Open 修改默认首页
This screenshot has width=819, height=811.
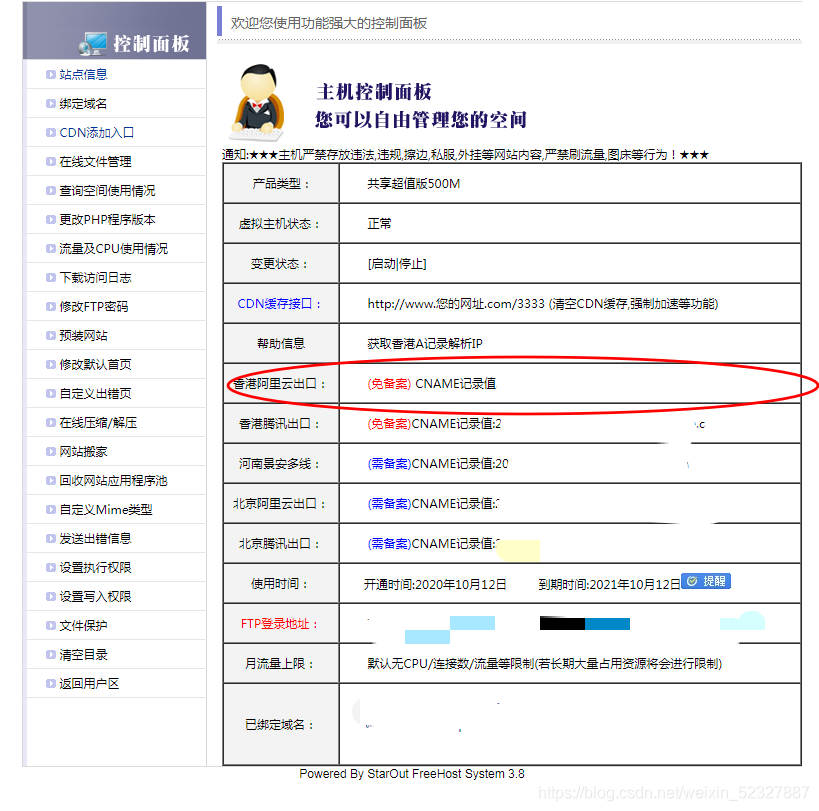click(95, 365)
